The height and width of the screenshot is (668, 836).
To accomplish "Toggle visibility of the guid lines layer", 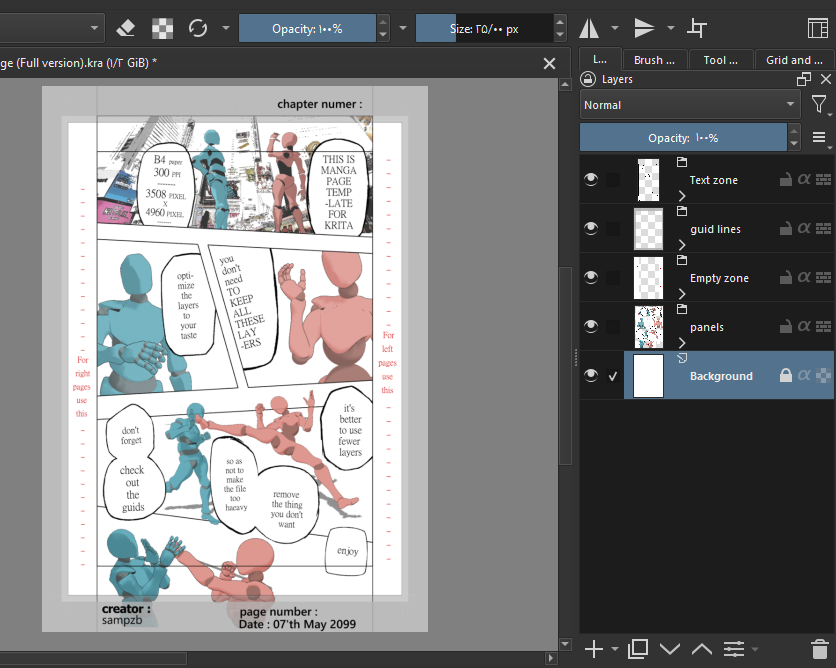I will pyautogui.click(x=591, y=229).
